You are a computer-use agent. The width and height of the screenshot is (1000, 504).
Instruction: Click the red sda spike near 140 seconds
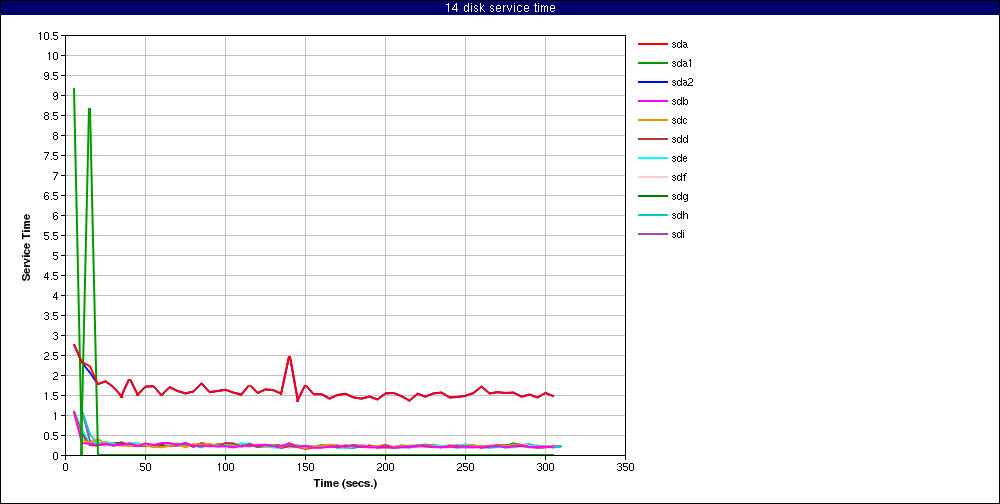(290, 357)
